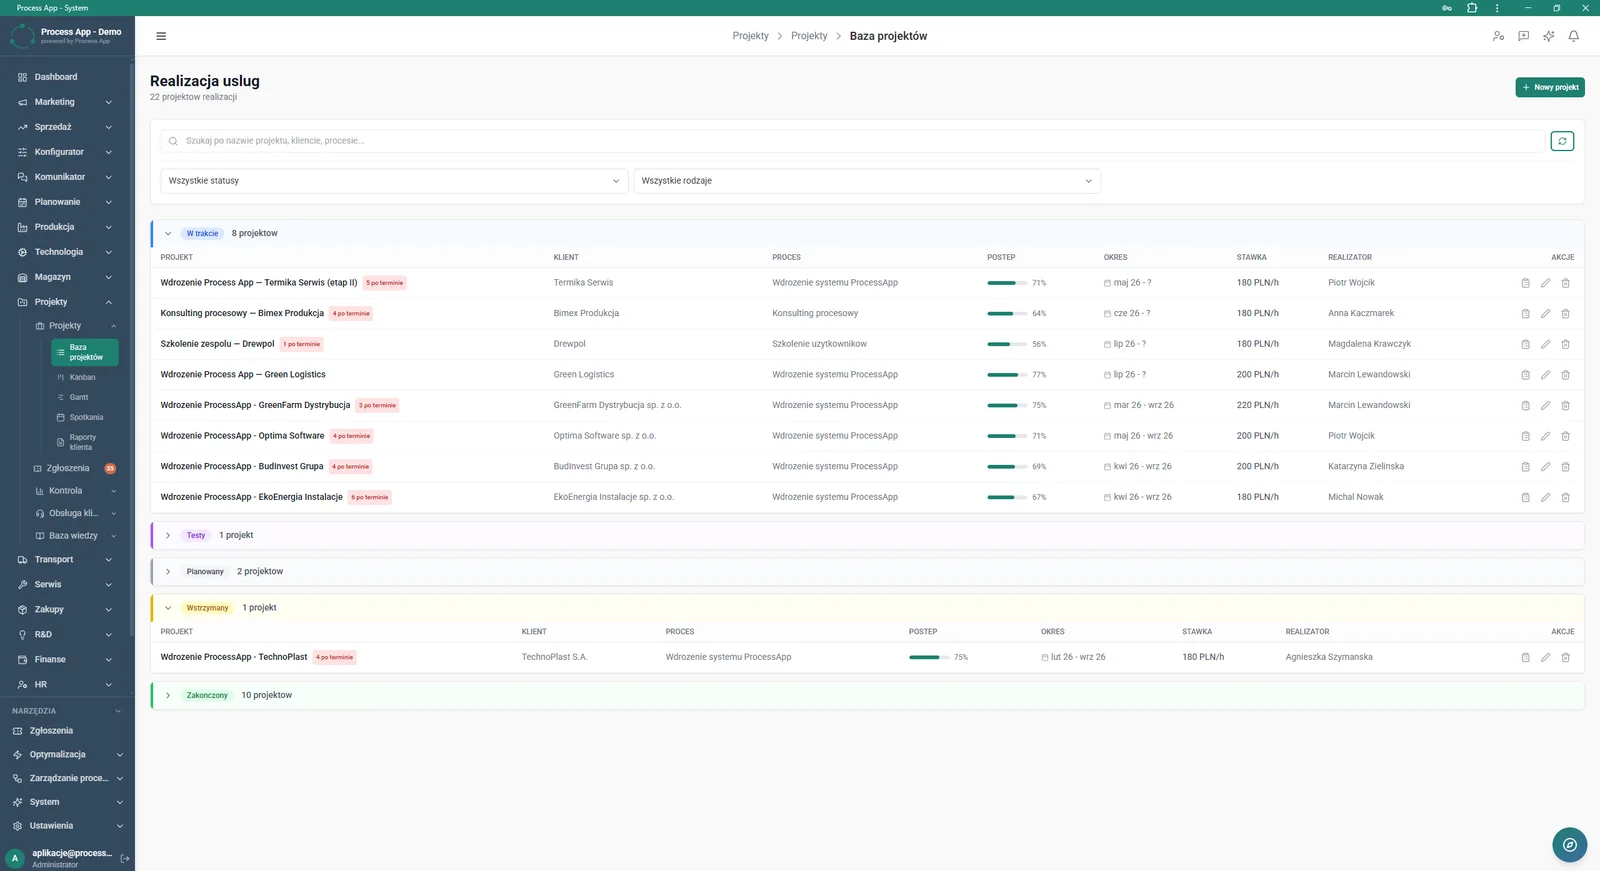Collapse the W trakcie project group
Image resolution: width=1600 pixels, height=871 pixels.
(x=168, y=234)
